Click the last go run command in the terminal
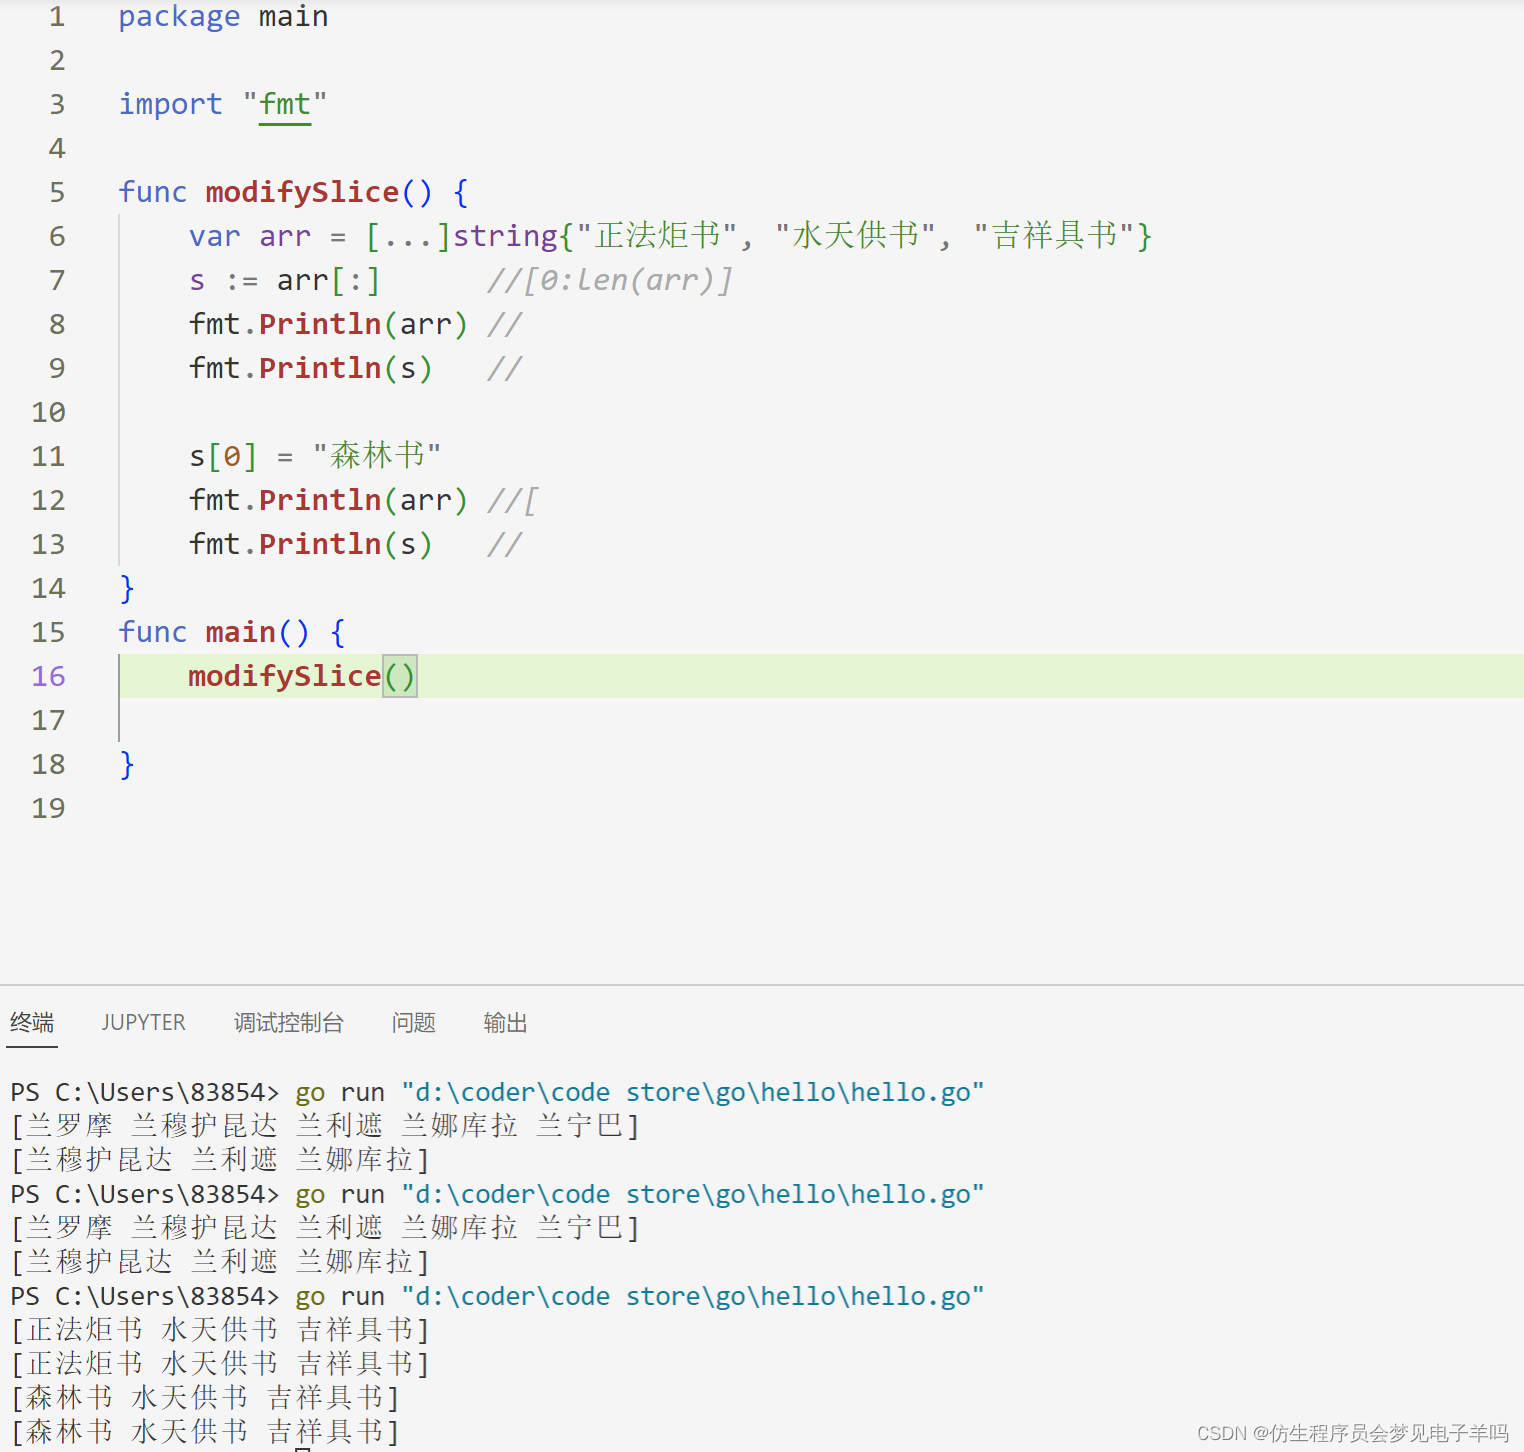1524x1452 pixels. [640, 1296]
